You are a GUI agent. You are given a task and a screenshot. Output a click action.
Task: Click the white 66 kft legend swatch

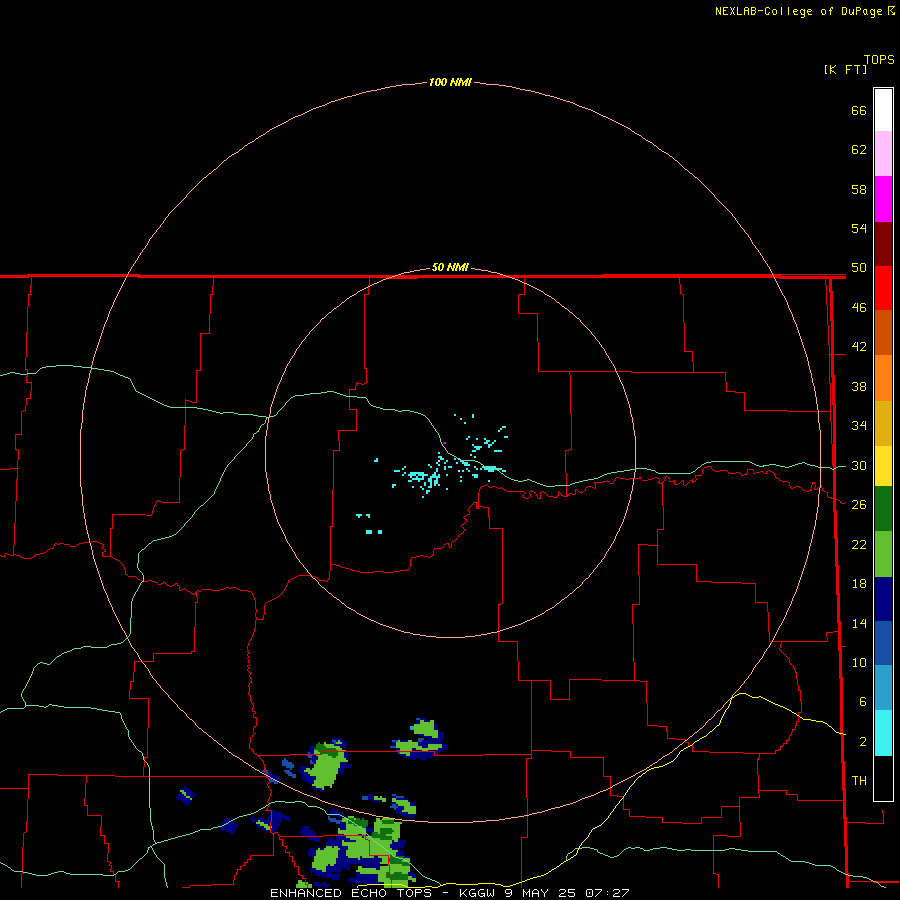click(x=883, y=110)
